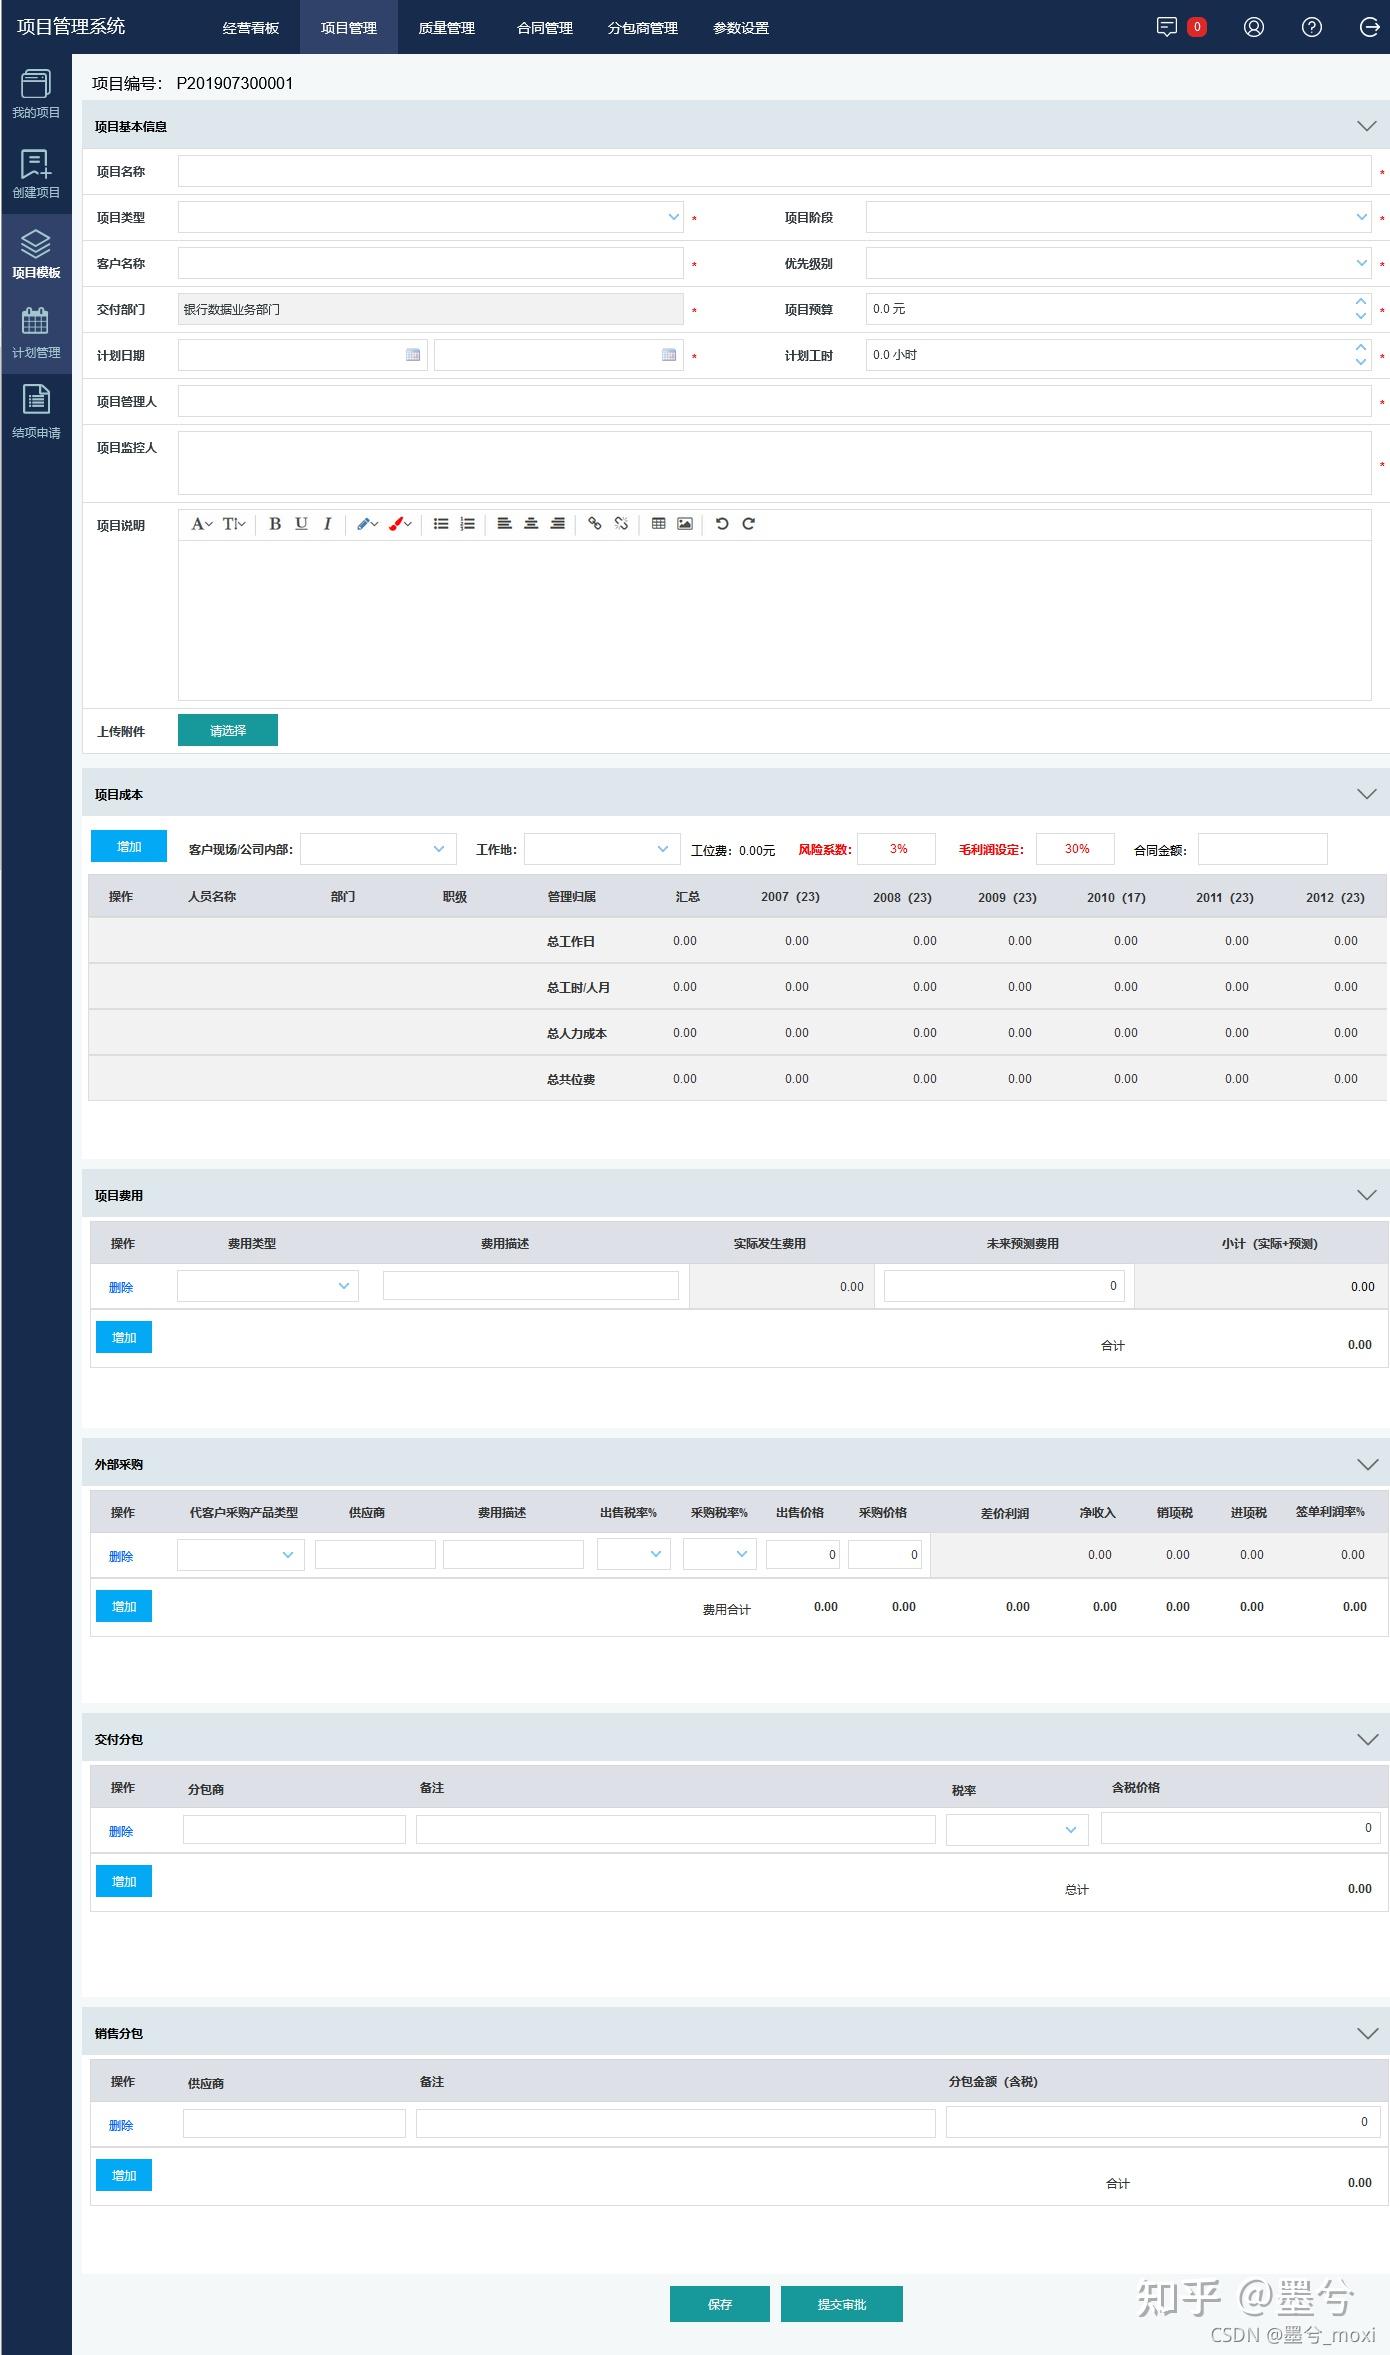The image size is (1390, 2355).
Task: Collapse 项目基本信息 section
Action: (1366, 126)
